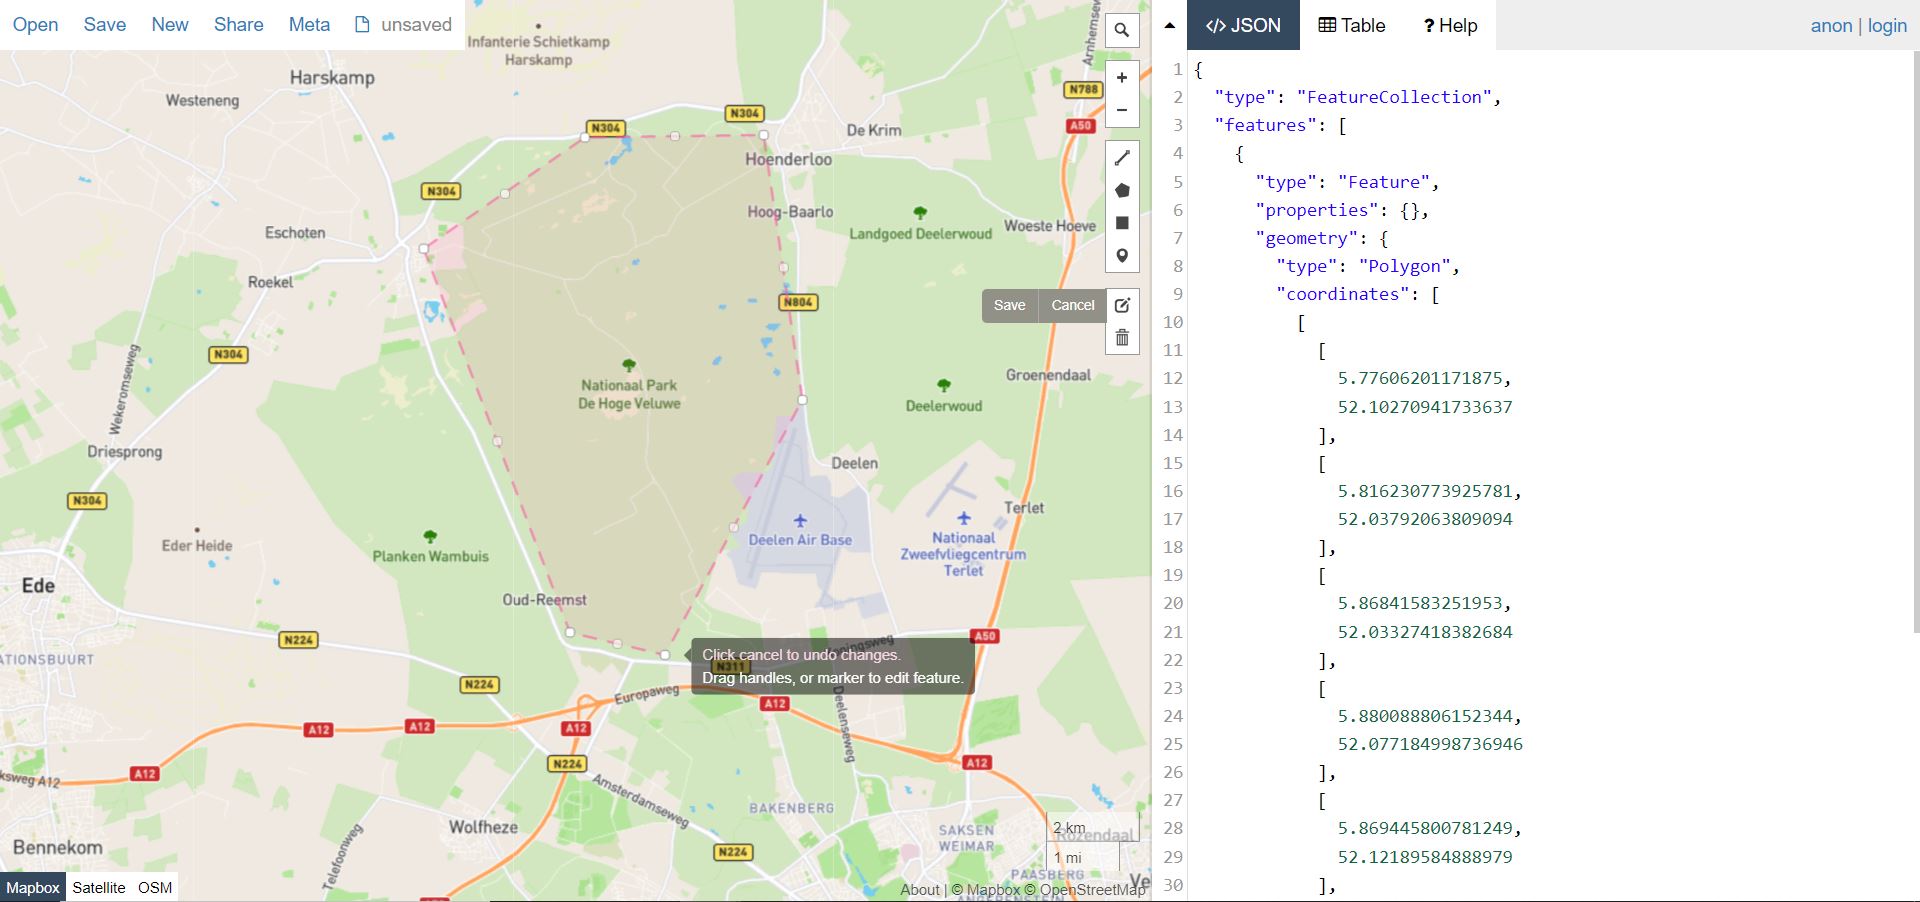Image resolution: width=1920 pixels, height=902 pixels.
Task: Save the polygon edits
Action: pos(1009,305)
